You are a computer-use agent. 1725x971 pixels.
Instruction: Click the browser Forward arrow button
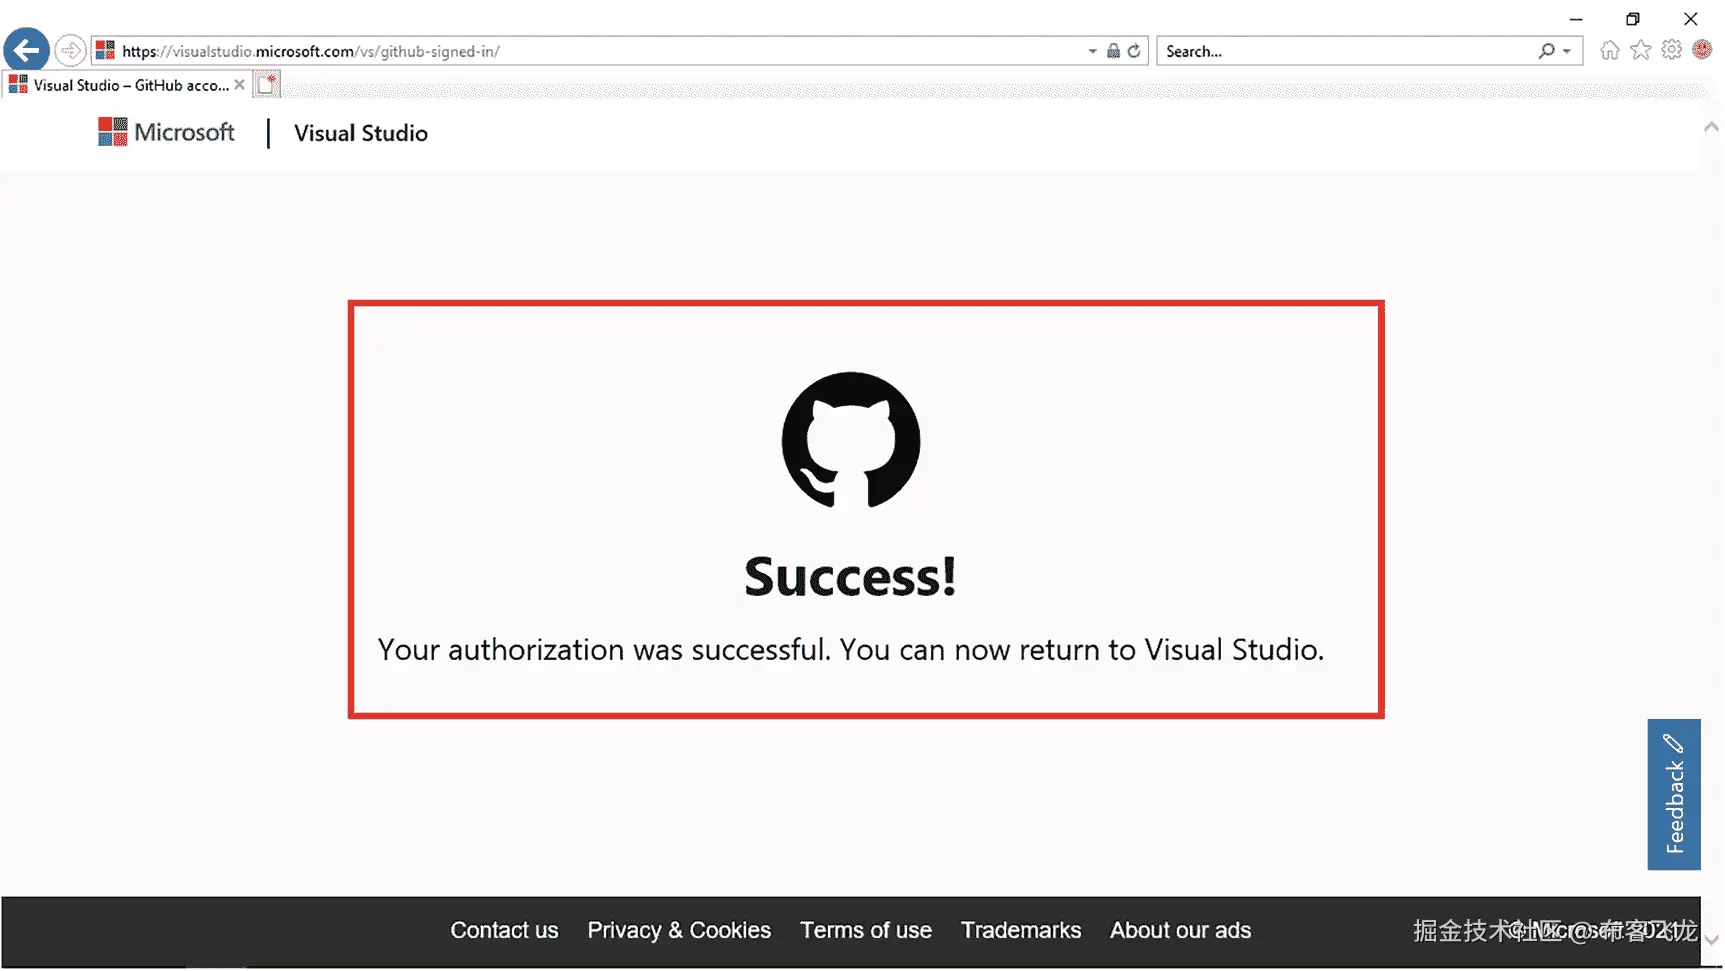coord(70,50)
